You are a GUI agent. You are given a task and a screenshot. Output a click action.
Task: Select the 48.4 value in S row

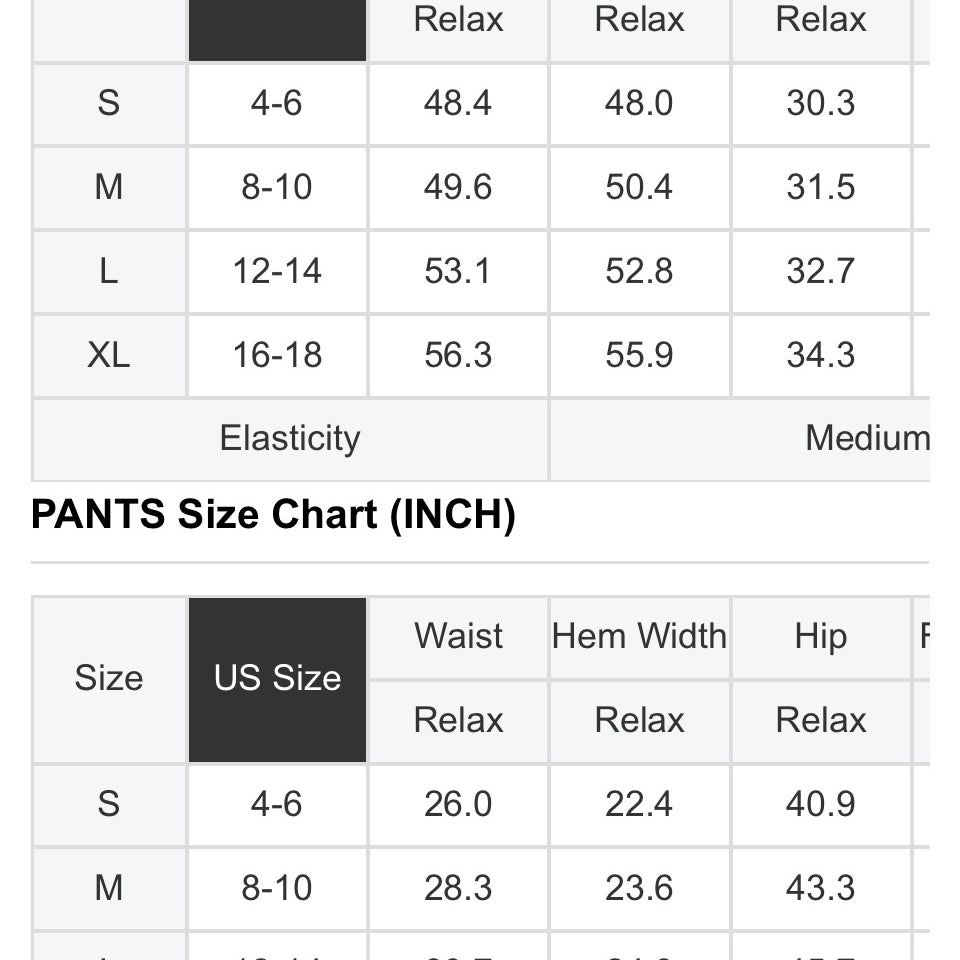(x=458, y=103)
